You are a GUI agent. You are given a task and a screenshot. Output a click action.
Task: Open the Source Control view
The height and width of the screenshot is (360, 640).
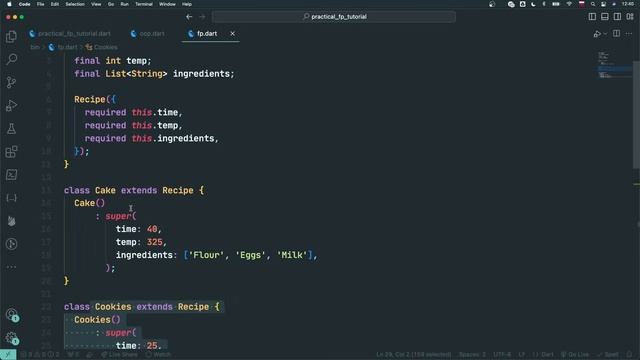11,82
